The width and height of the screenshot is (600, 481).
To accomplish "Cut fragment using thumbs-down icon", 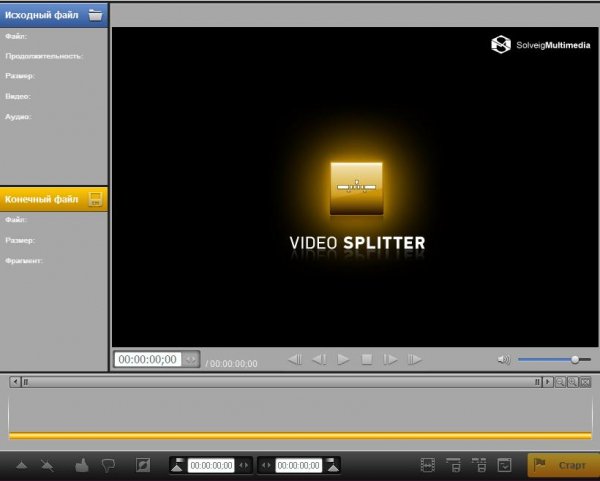I will click(108, 466).
